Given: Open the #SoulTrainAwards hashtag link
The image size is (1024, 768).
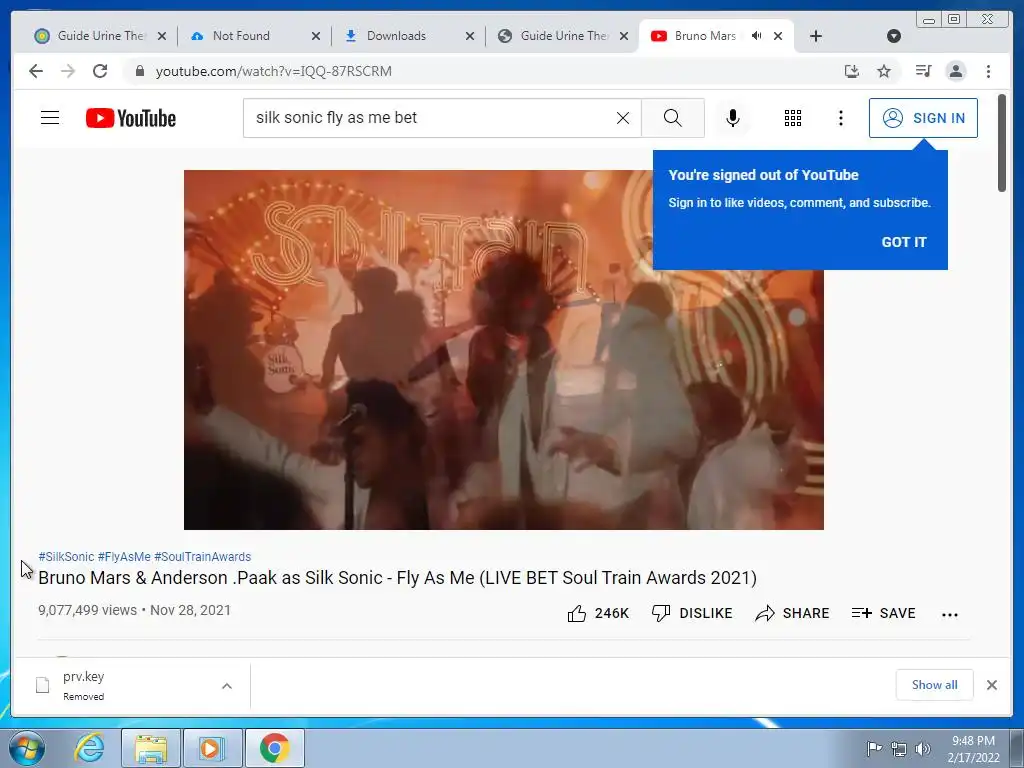Looking at the screenshot, I should (x=202, y=556).
